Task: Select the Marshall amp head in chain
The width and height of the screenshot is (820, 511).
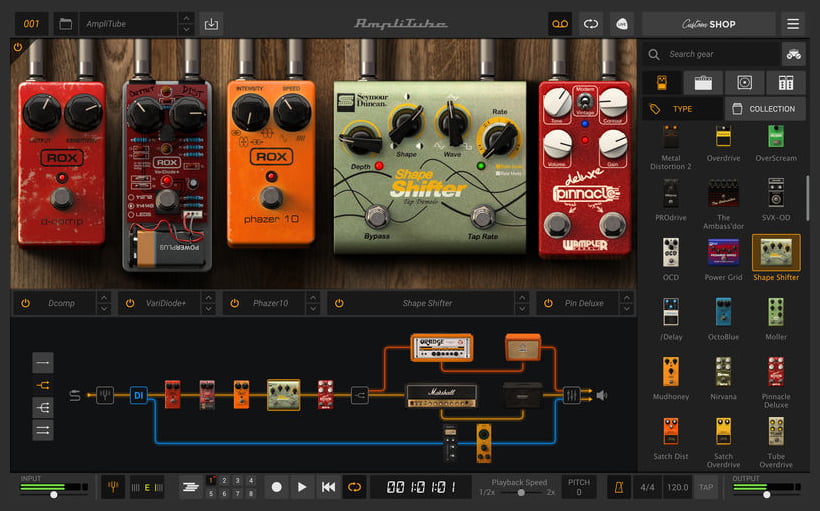Action: click(442, 396)
